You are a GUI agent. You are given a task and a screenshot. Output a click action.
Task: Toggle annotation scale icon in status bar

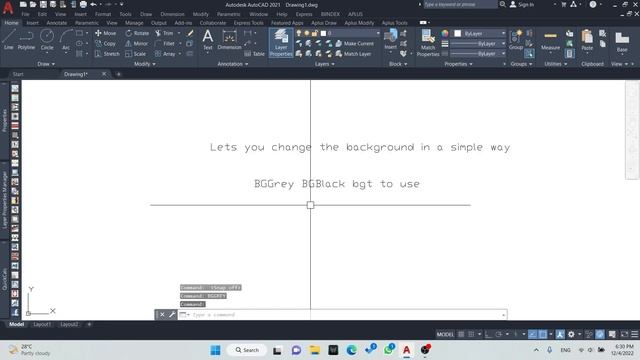tap(560, 334)
